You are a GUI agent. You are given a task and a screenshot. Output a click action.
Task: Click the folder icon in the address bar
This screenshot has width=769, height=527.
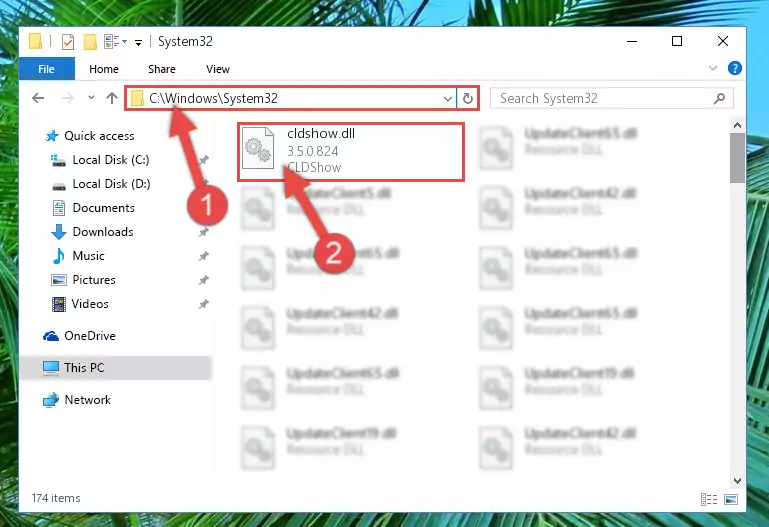pyautogui.click(x=137, y=99)
